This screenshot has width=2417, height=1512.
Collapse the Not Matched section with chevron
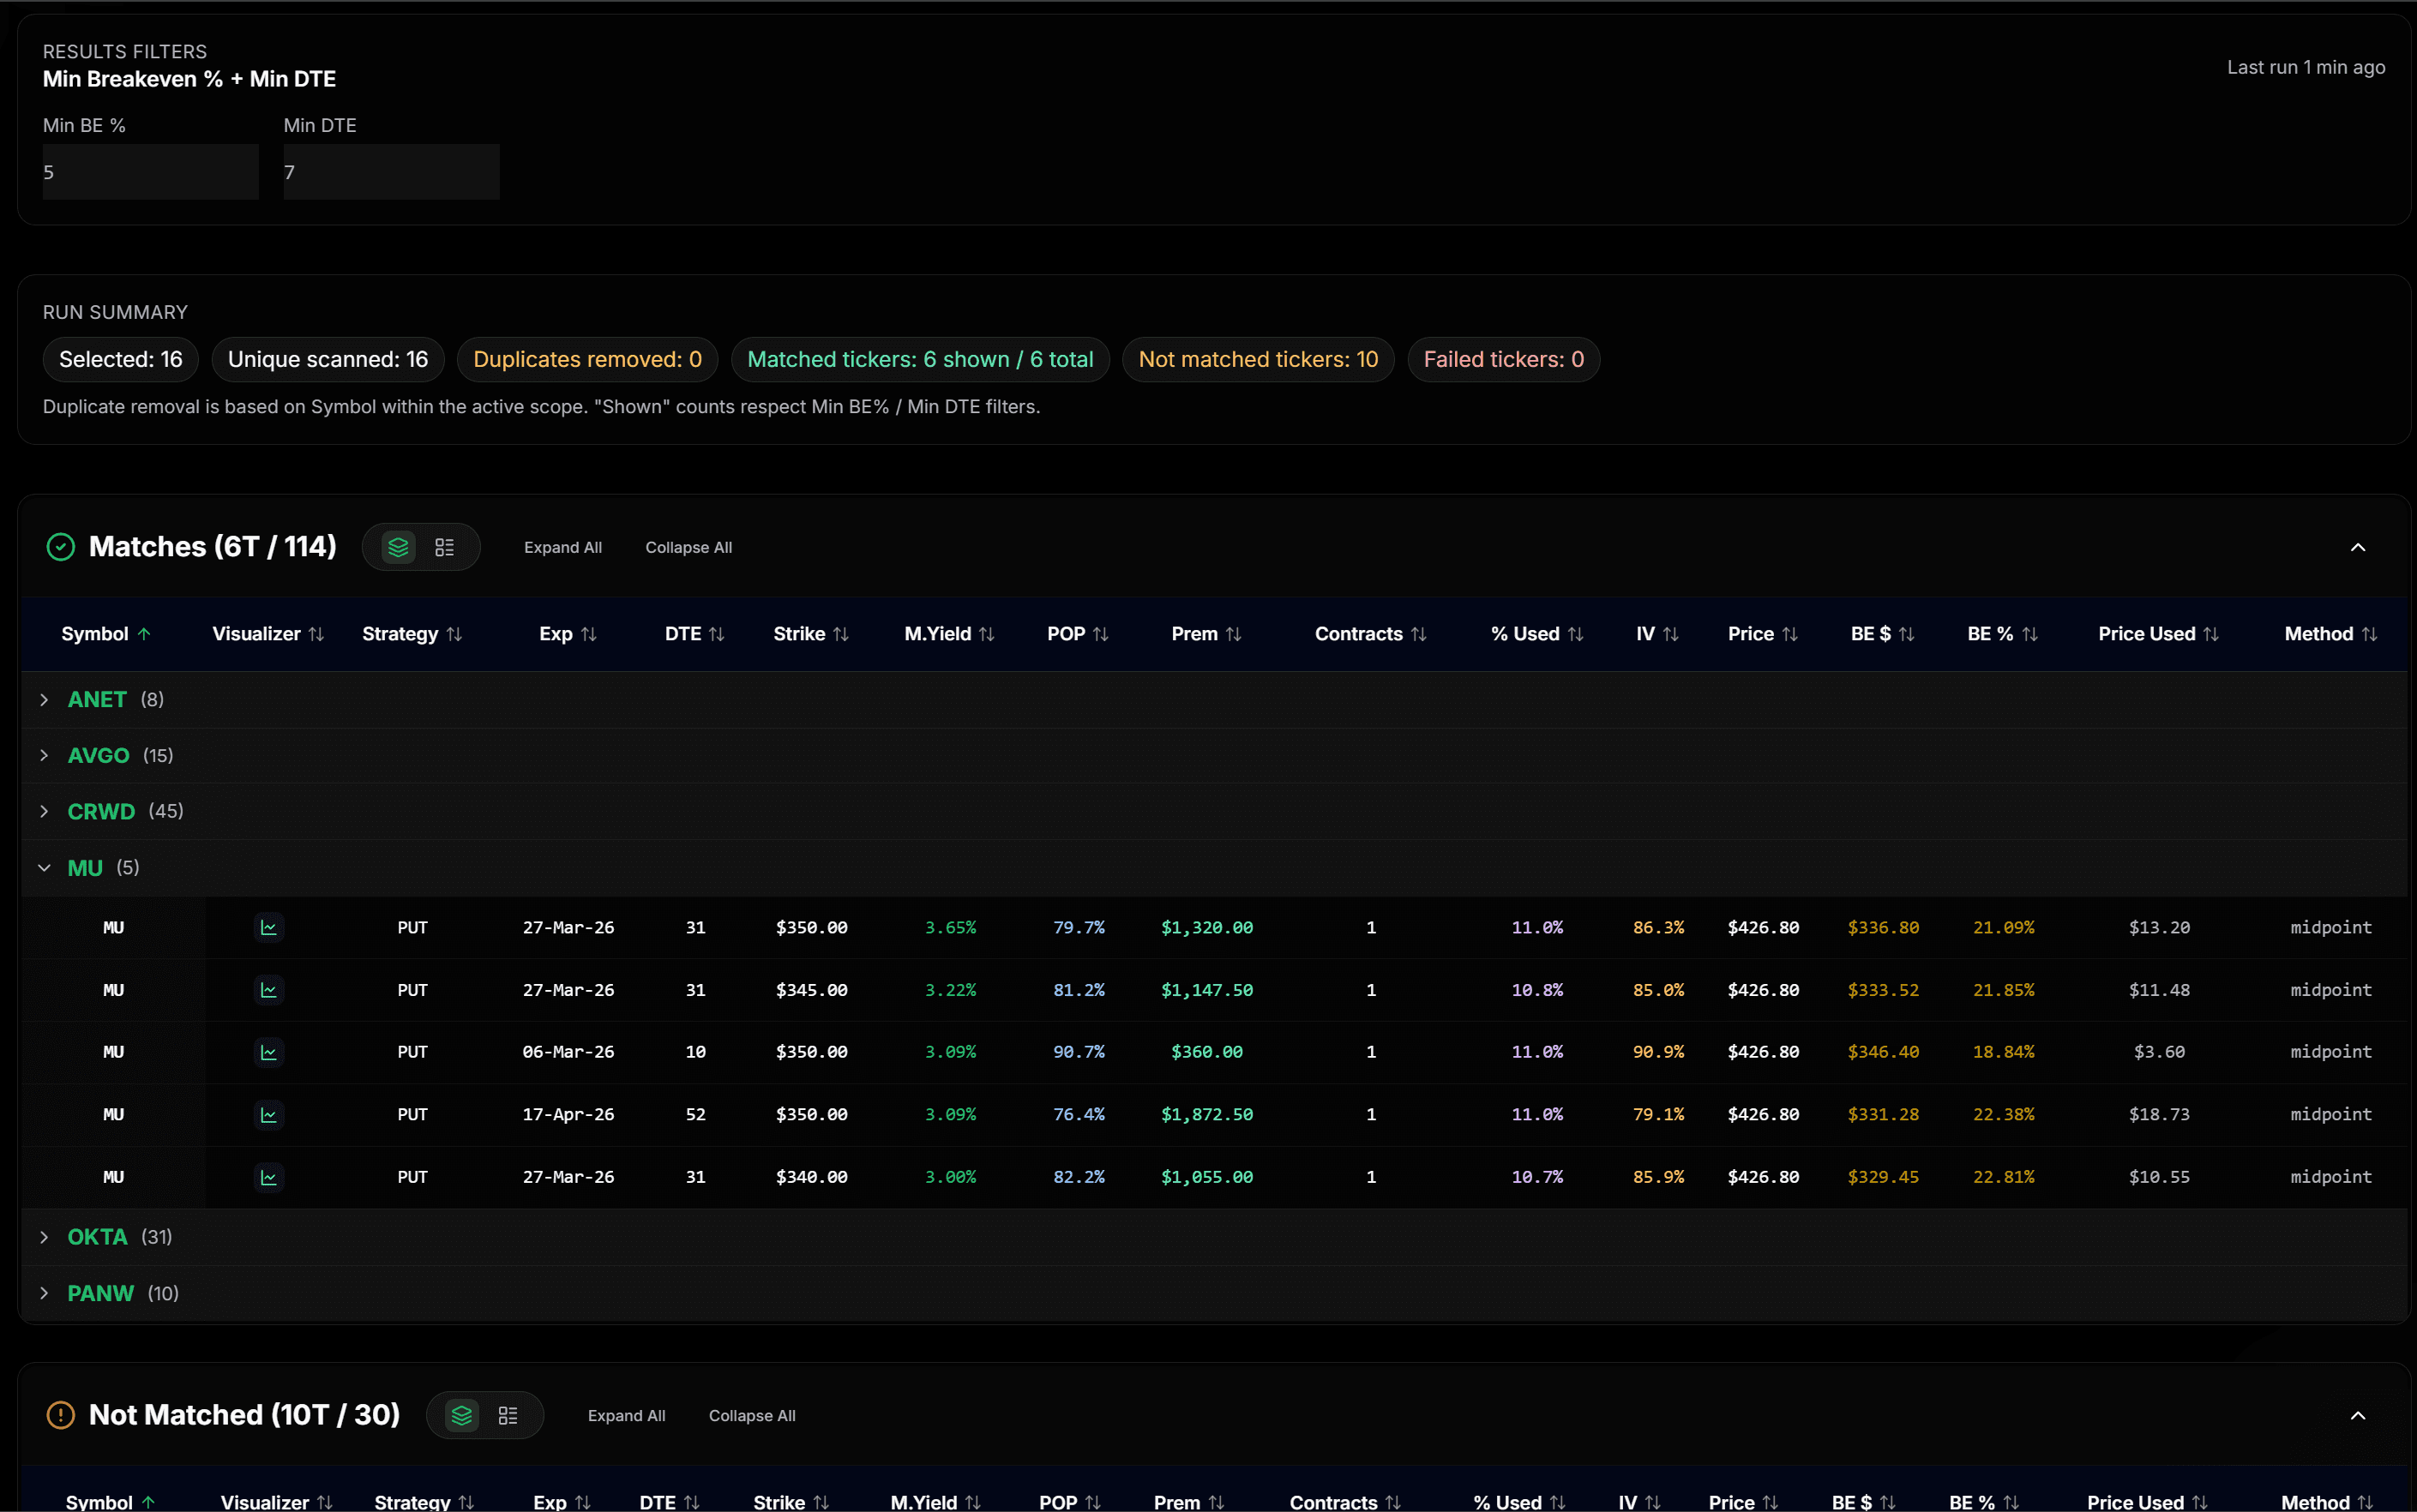point(2357,1415)
